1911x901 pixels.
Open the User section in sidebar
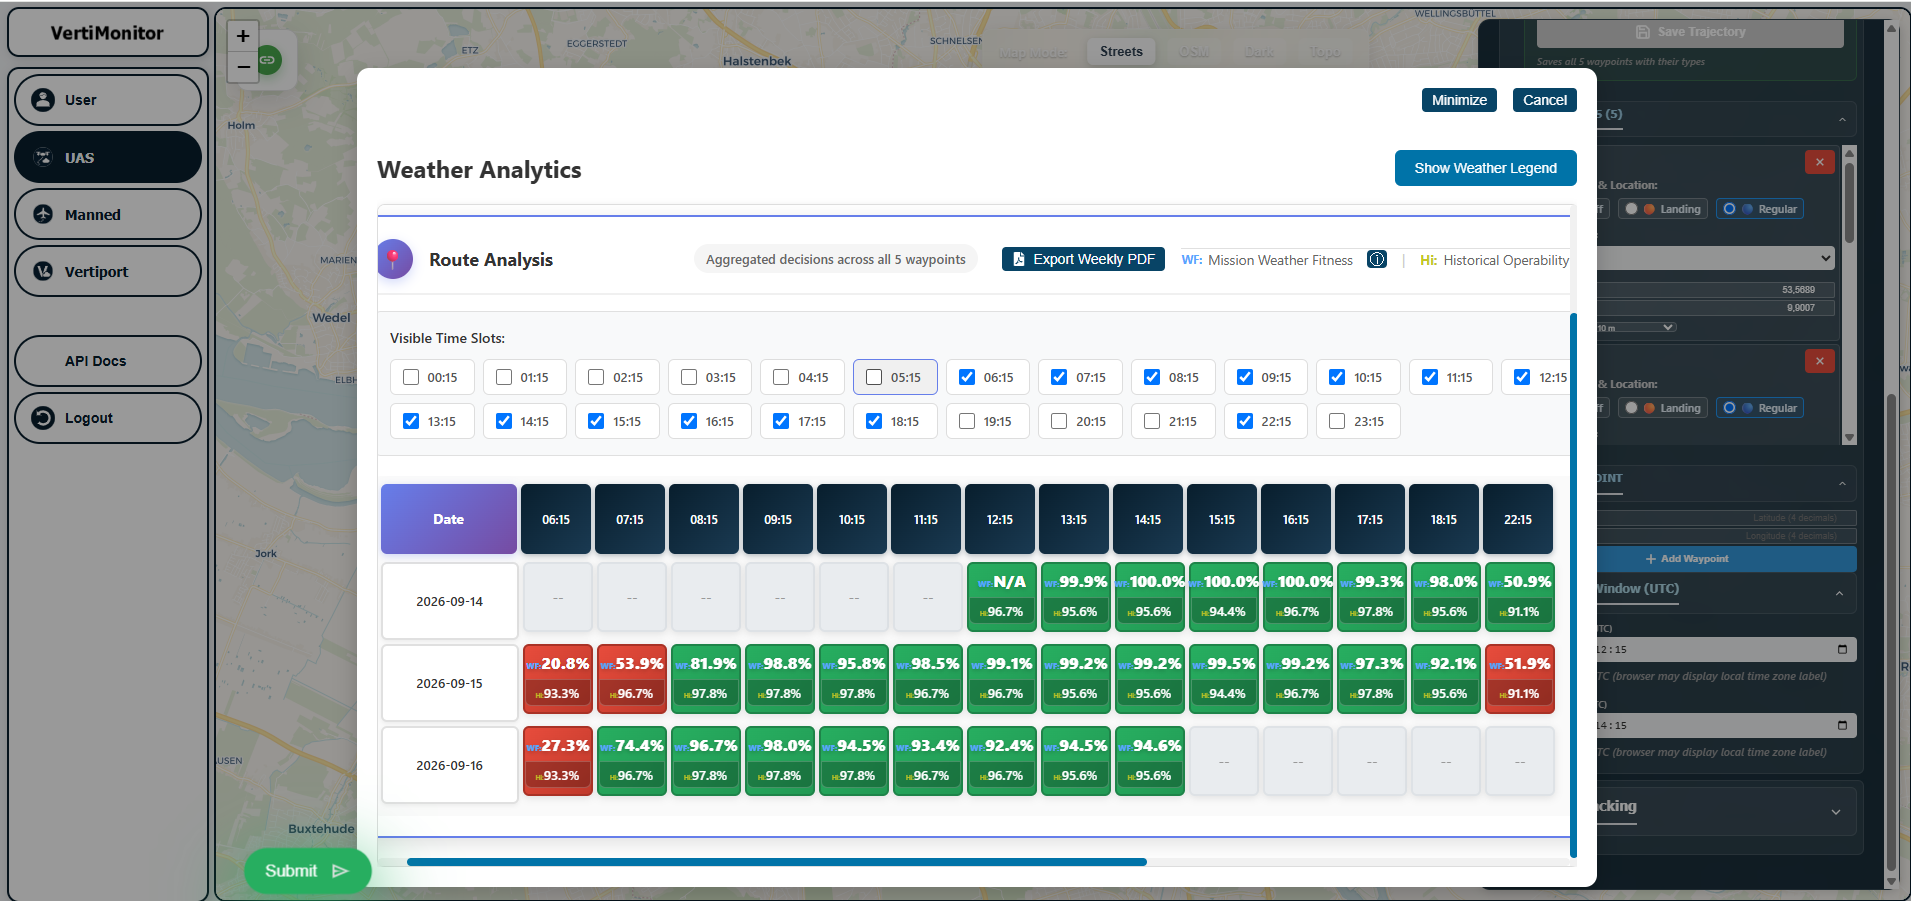108,100
